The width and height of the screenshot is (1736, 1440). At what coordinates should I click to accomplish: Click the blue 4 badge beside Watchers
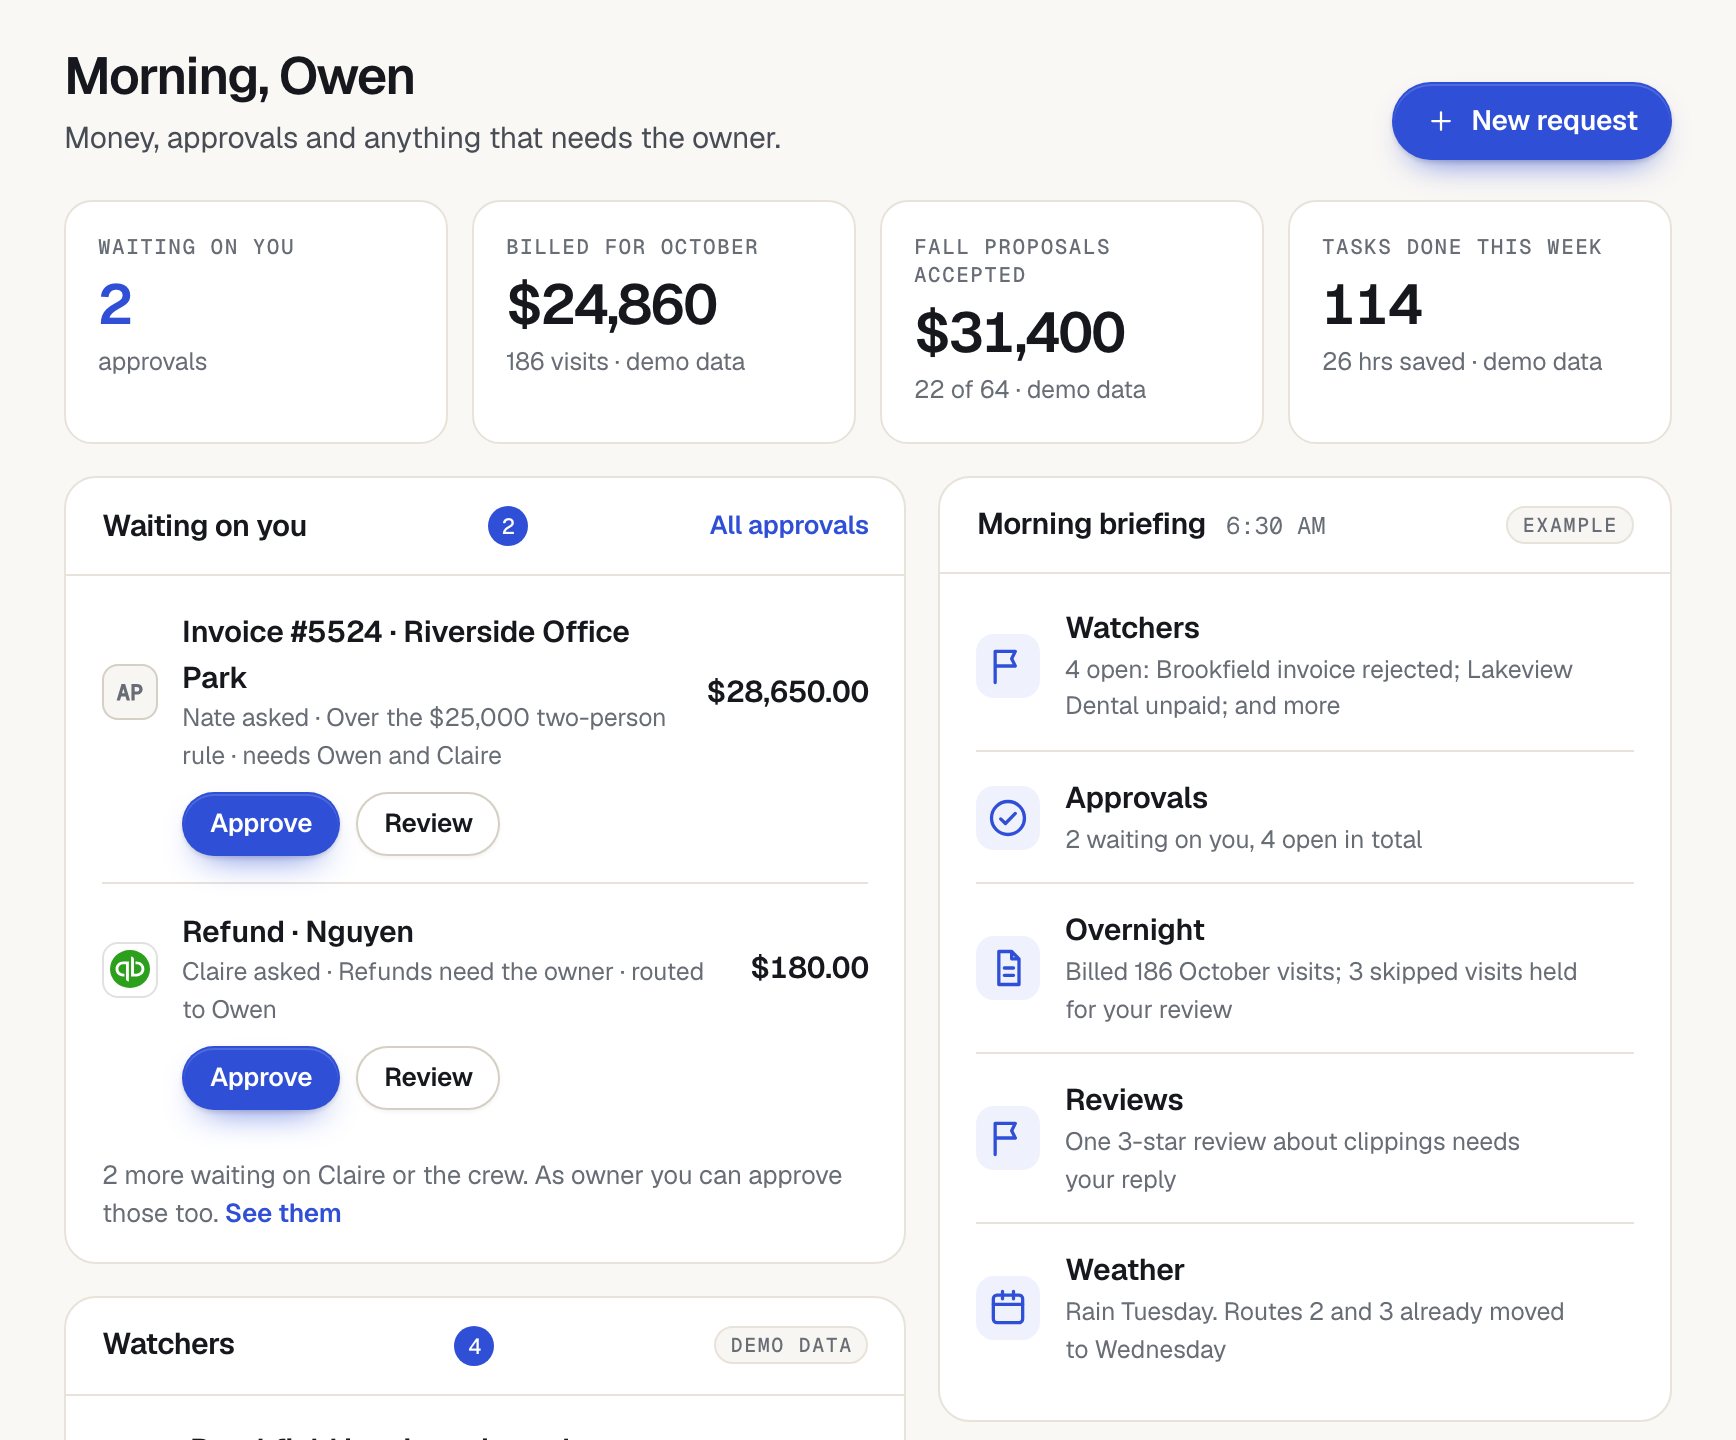[474, 1346]
